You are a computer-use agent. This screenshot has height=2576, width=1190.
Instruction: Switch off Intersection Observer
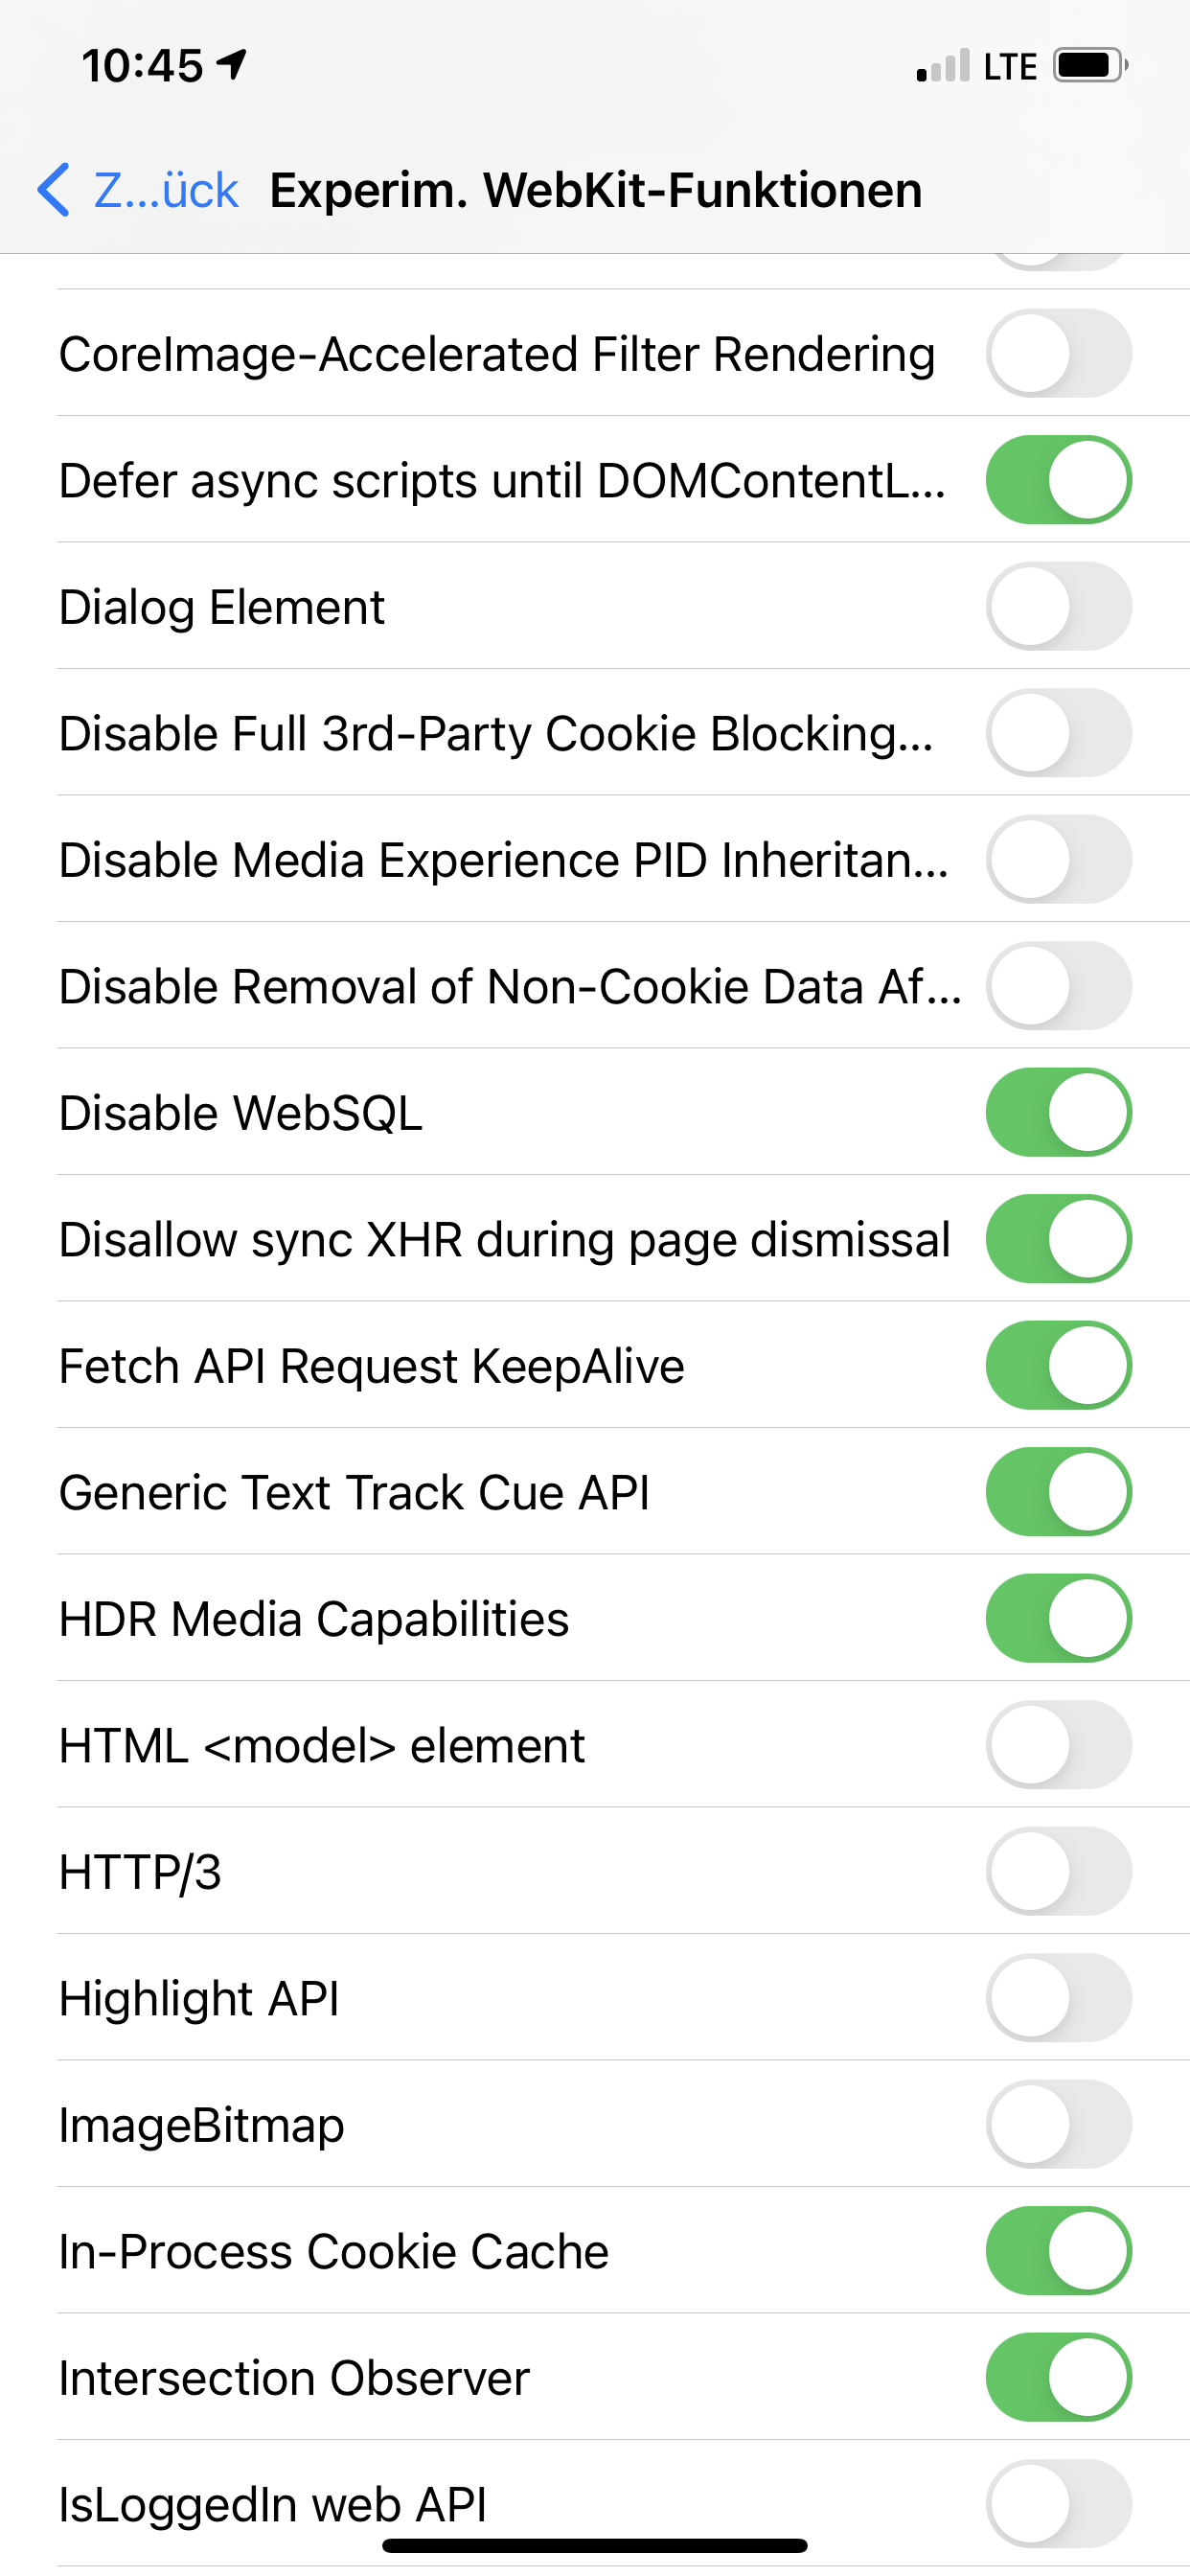1058,2377
